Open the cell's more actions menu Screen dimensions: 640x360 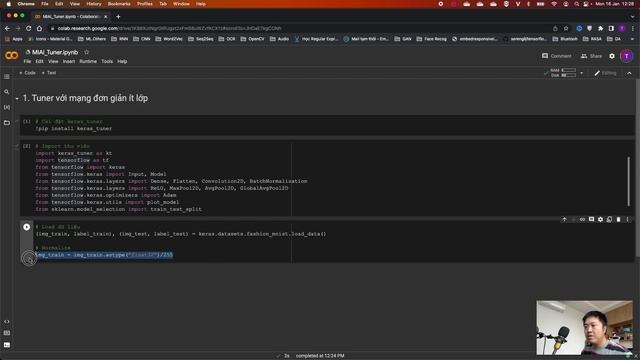[x=628, y=220]
